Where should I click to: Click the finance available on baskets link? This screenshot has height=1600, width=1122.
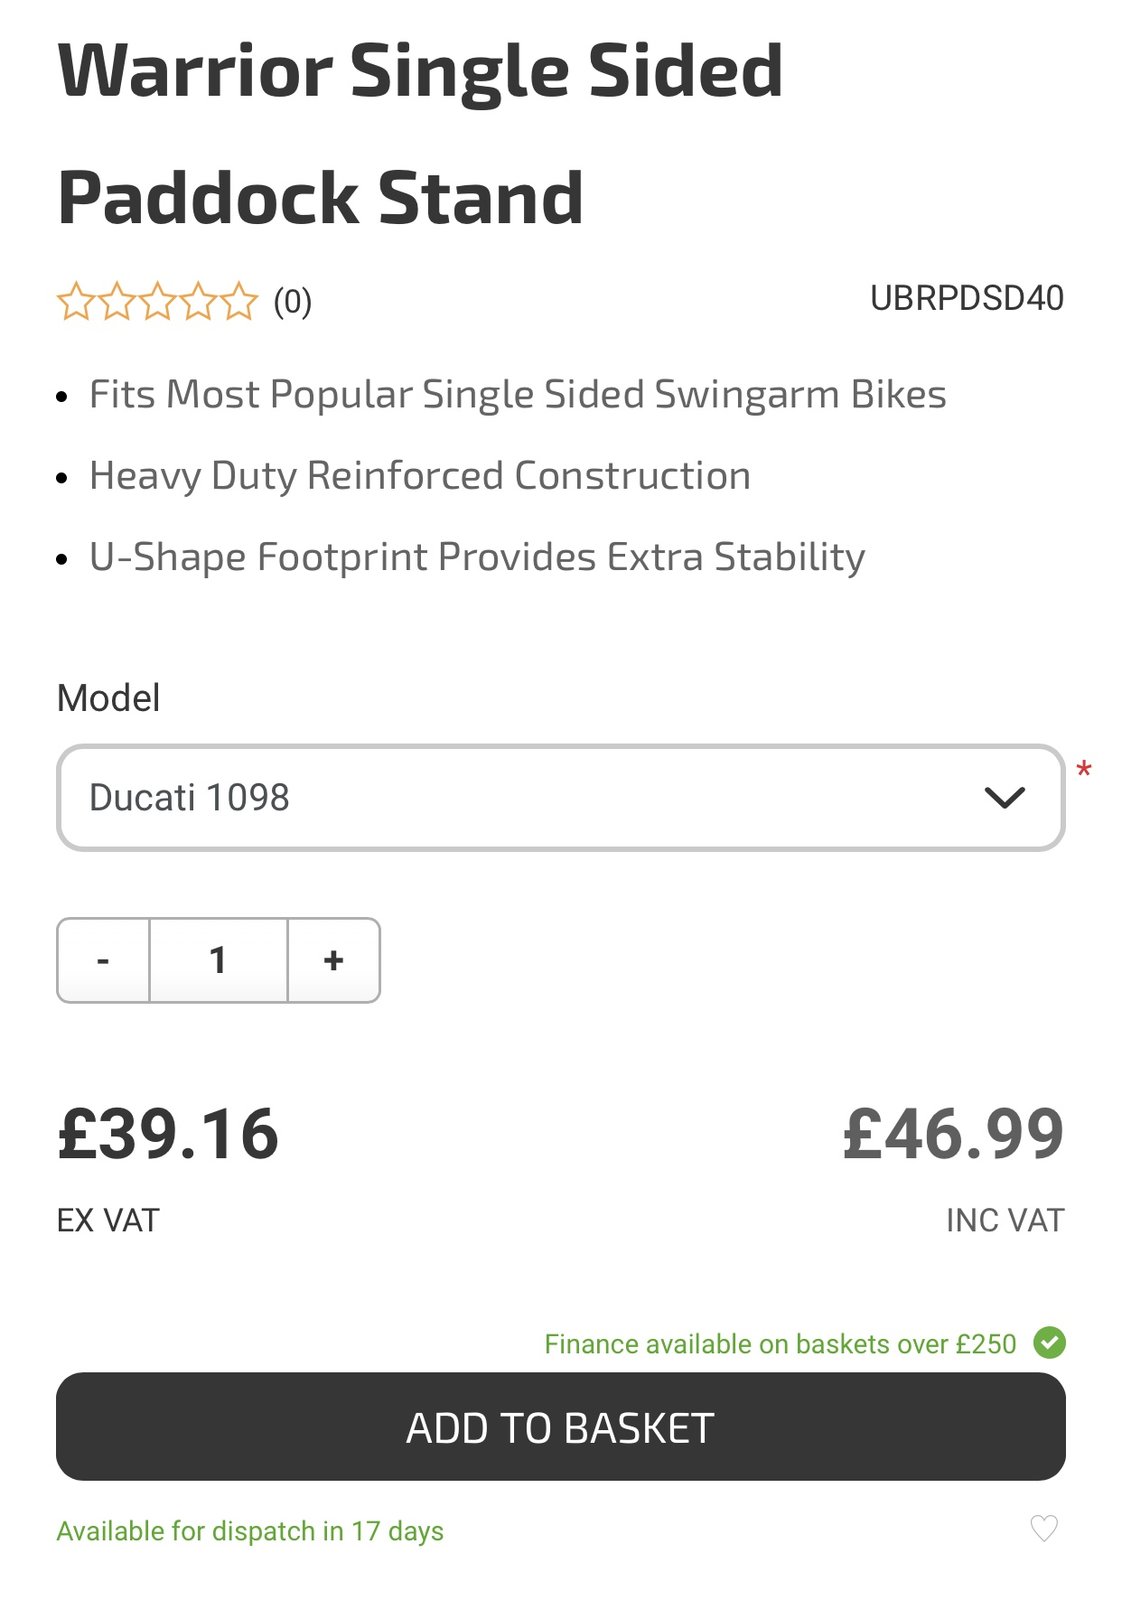[780, 1344]
